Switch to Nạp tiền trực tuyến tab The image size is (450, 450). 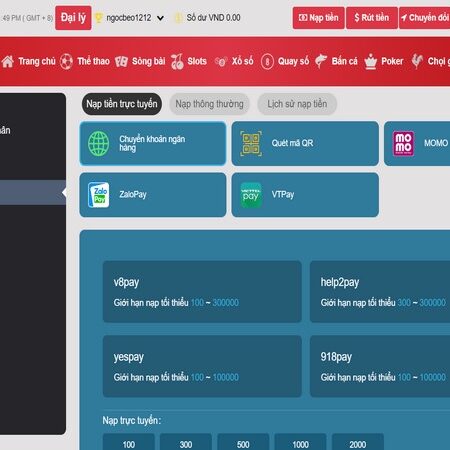122,104
